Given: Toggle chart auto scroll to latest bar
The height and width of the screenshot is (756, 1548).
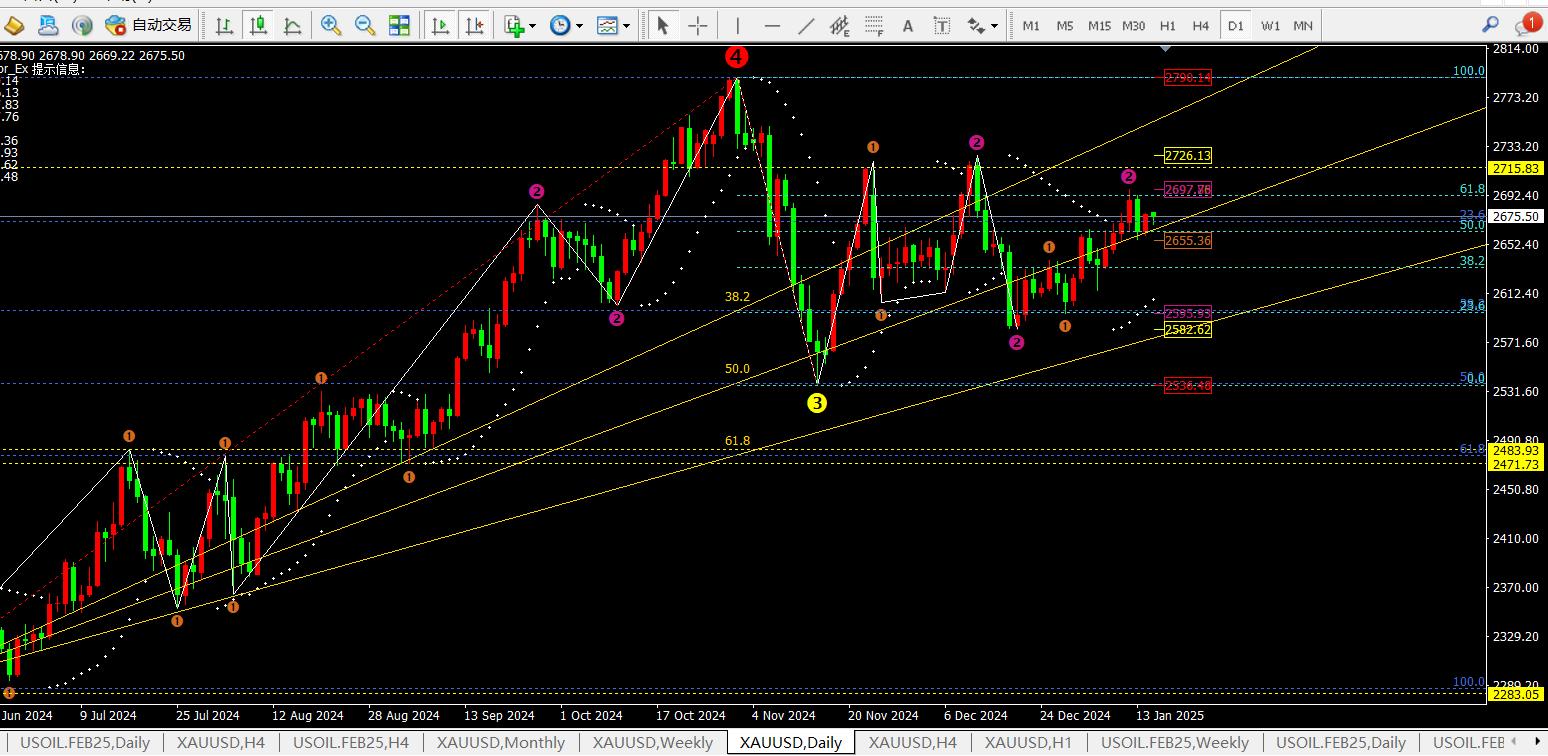Looking at the screenshot, I should click(439, 25).
